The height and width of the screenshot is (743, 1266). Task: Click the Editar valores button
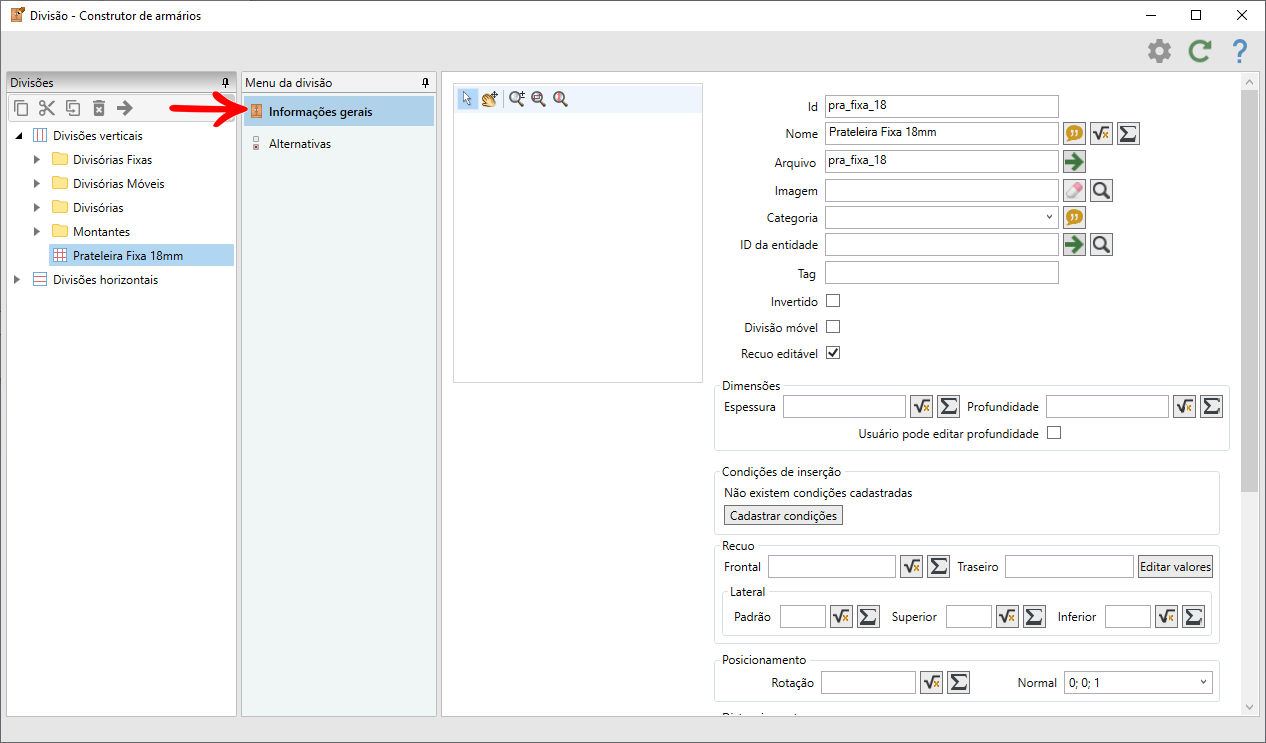tap(1175, 566)
